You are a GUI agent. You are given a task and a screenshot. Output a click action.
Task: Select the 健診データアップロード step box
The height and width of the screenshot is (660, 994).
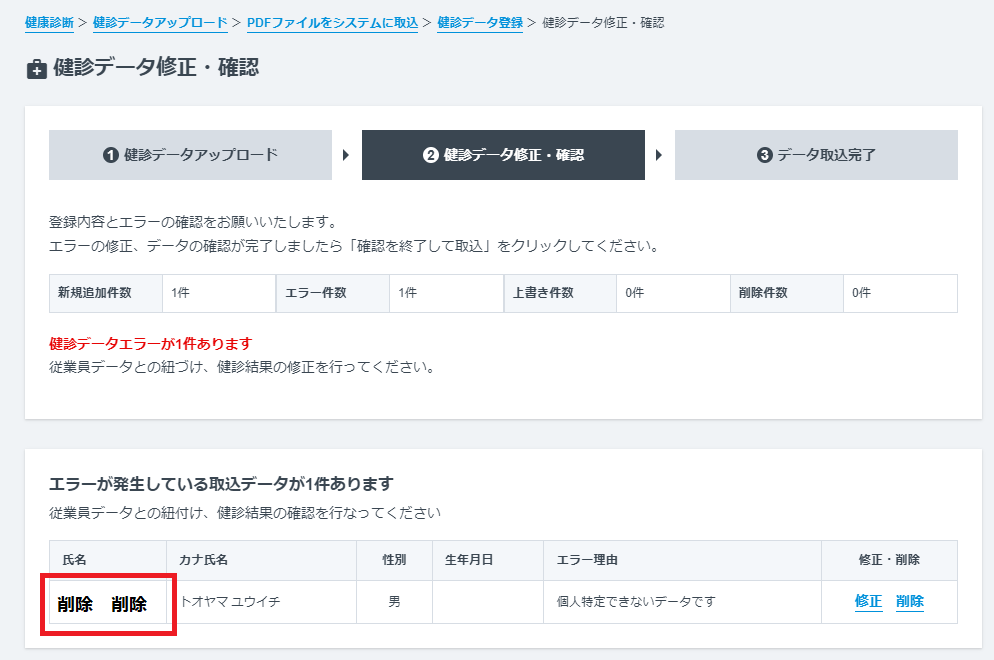190,155
